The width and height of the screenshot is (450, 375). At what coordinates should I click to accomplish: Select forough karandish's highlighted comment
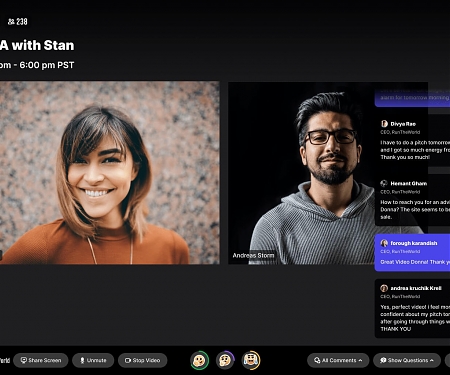[413, 252]
